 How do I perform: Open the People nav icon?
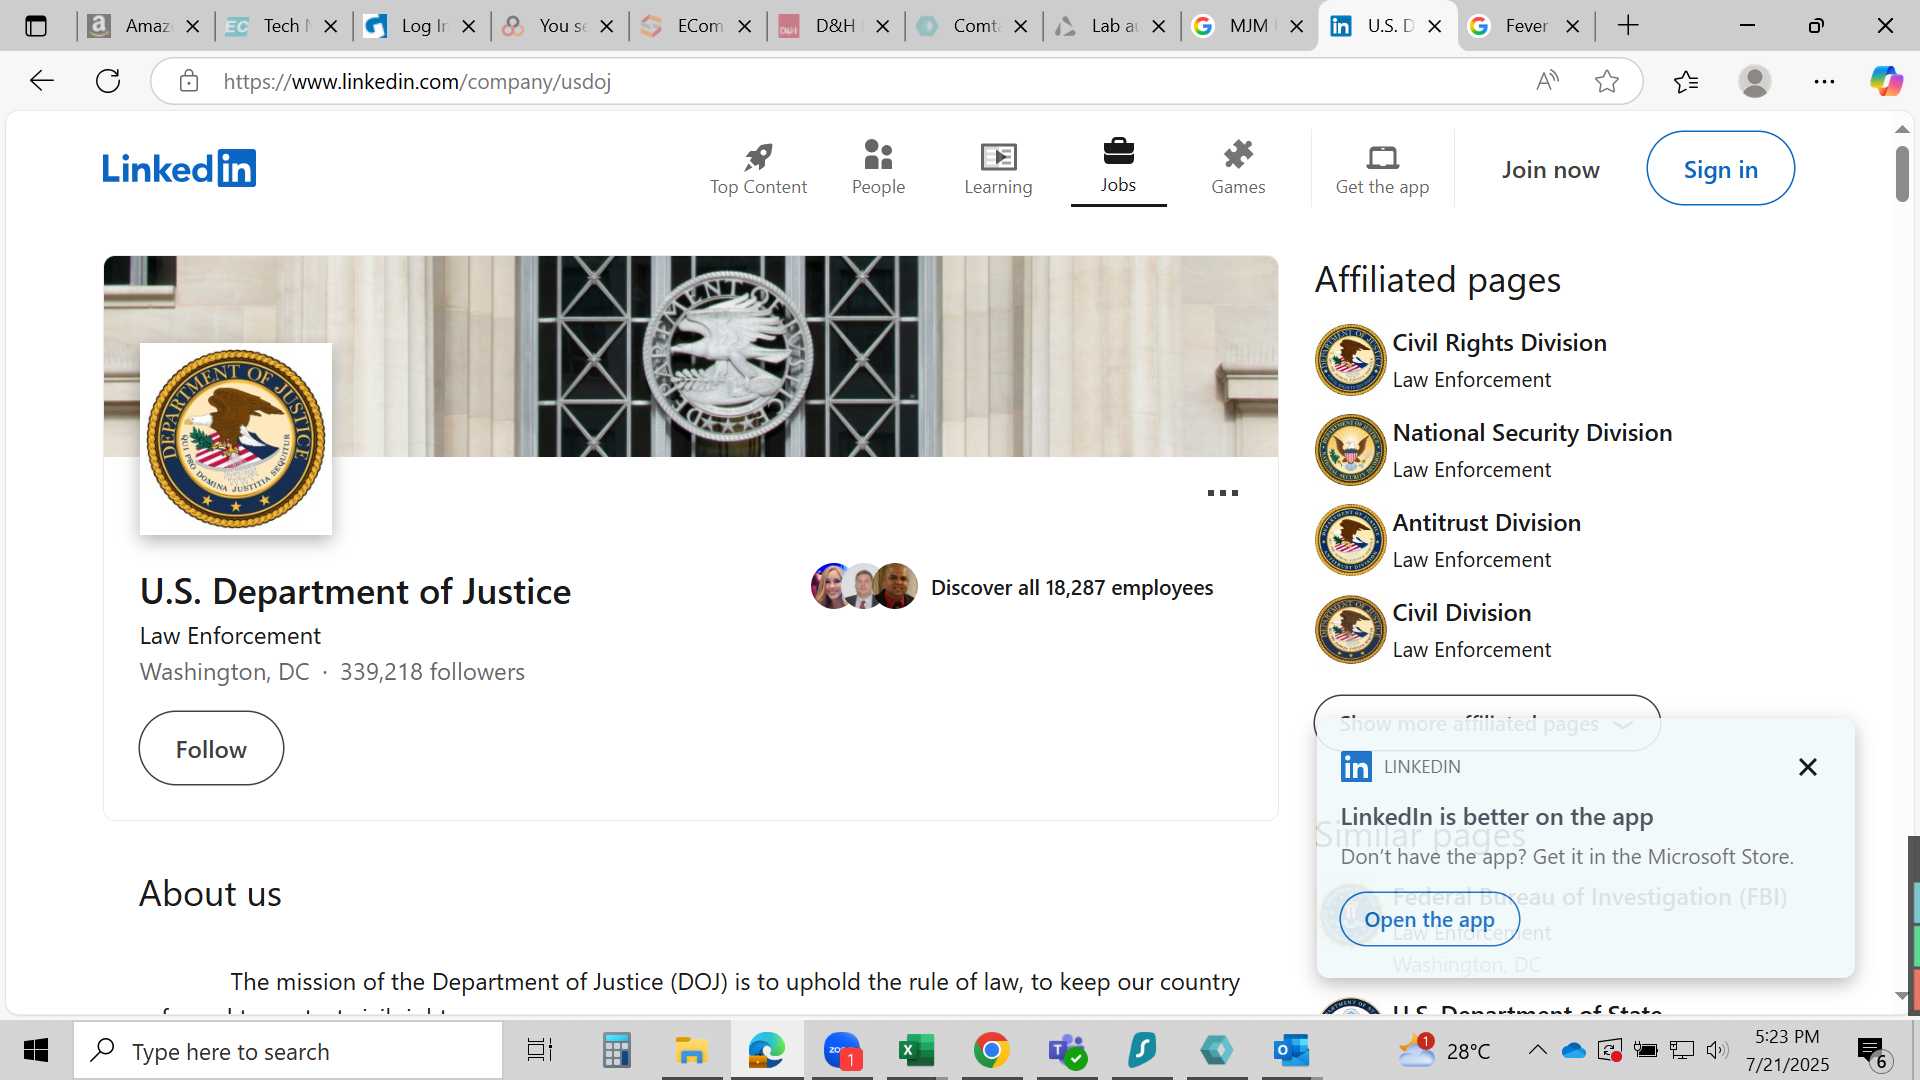[x=878, y=155]
